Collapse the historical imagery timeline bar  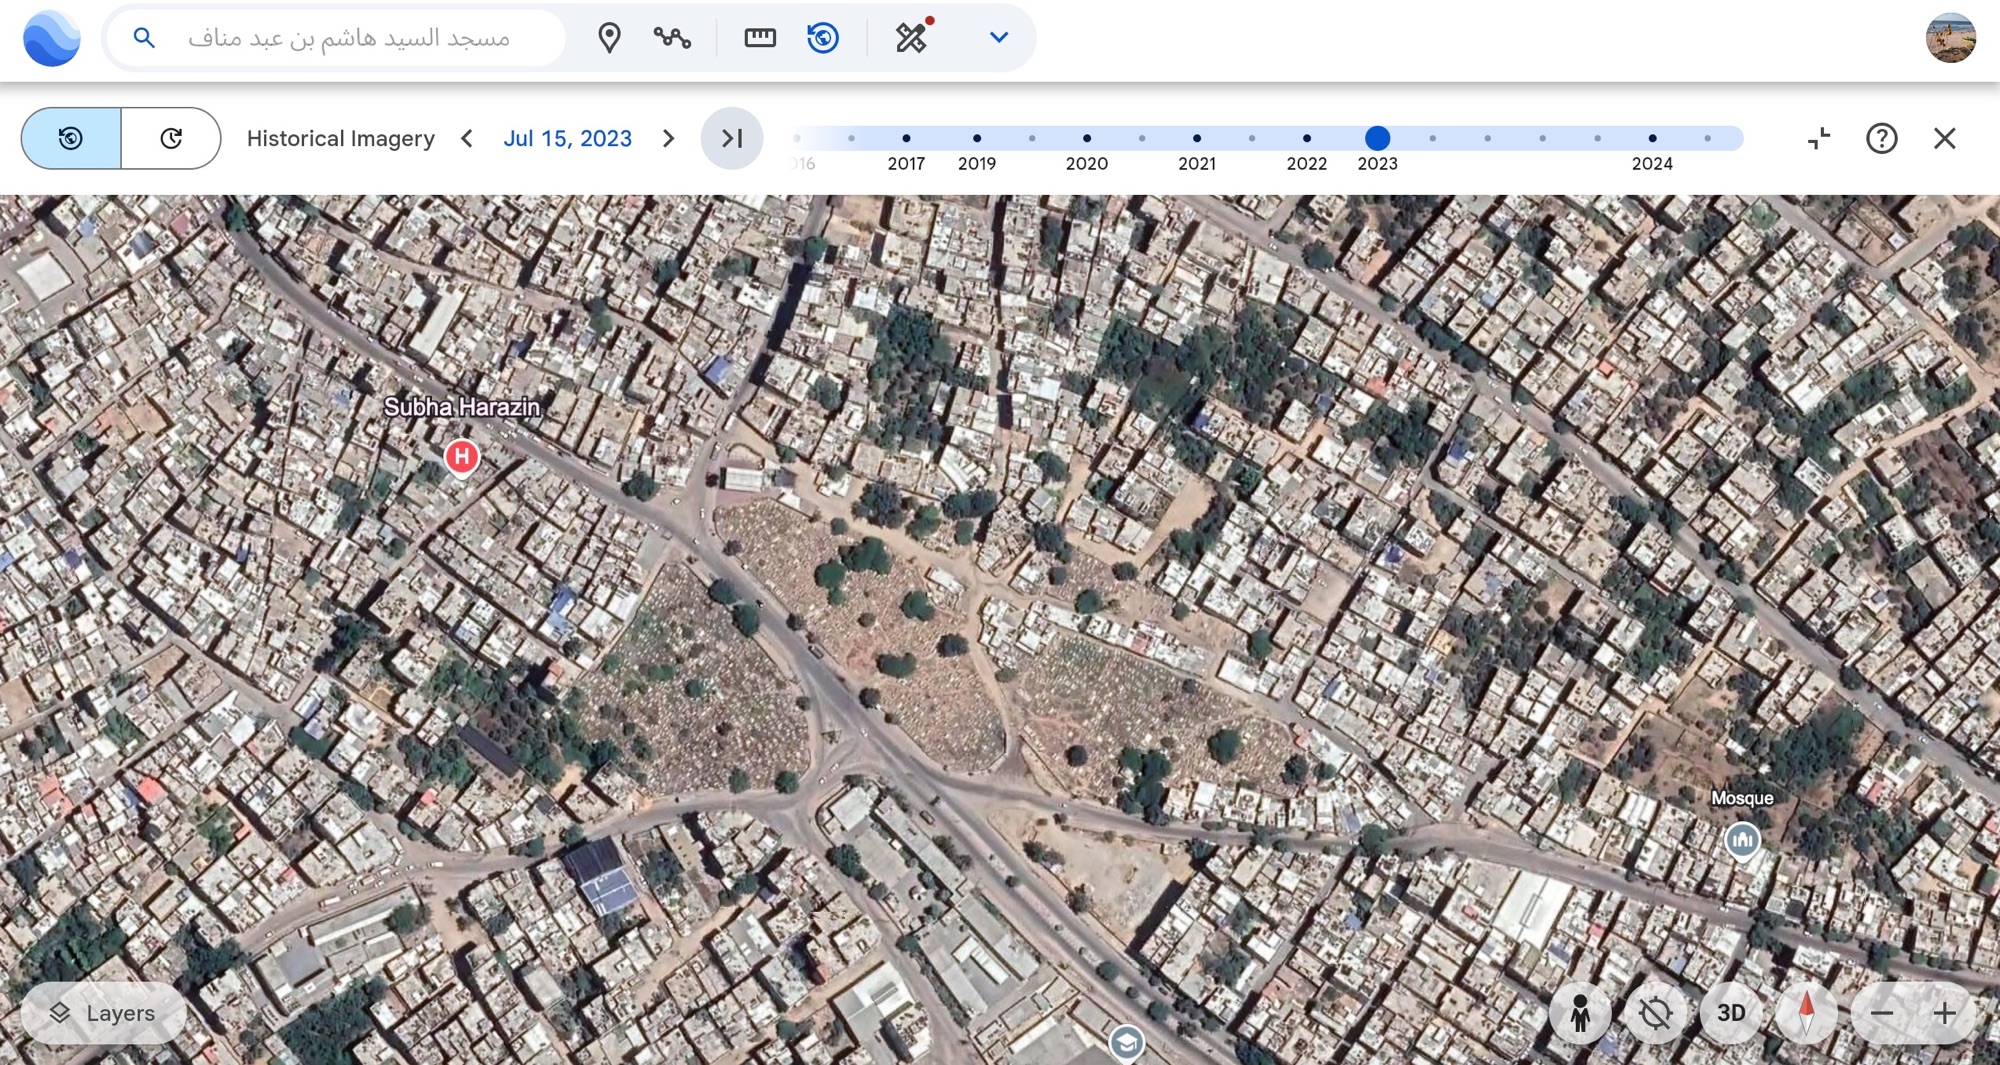[x=1818, y=138]
